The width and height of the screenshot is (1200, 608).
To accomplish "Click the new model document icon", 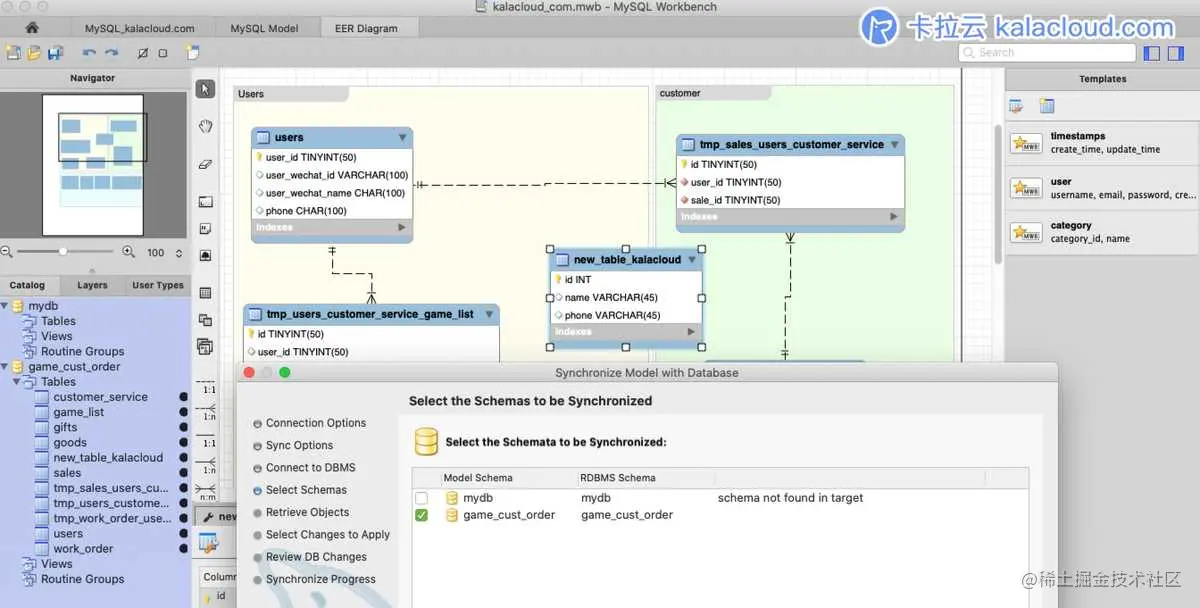I will click(14, 52).
